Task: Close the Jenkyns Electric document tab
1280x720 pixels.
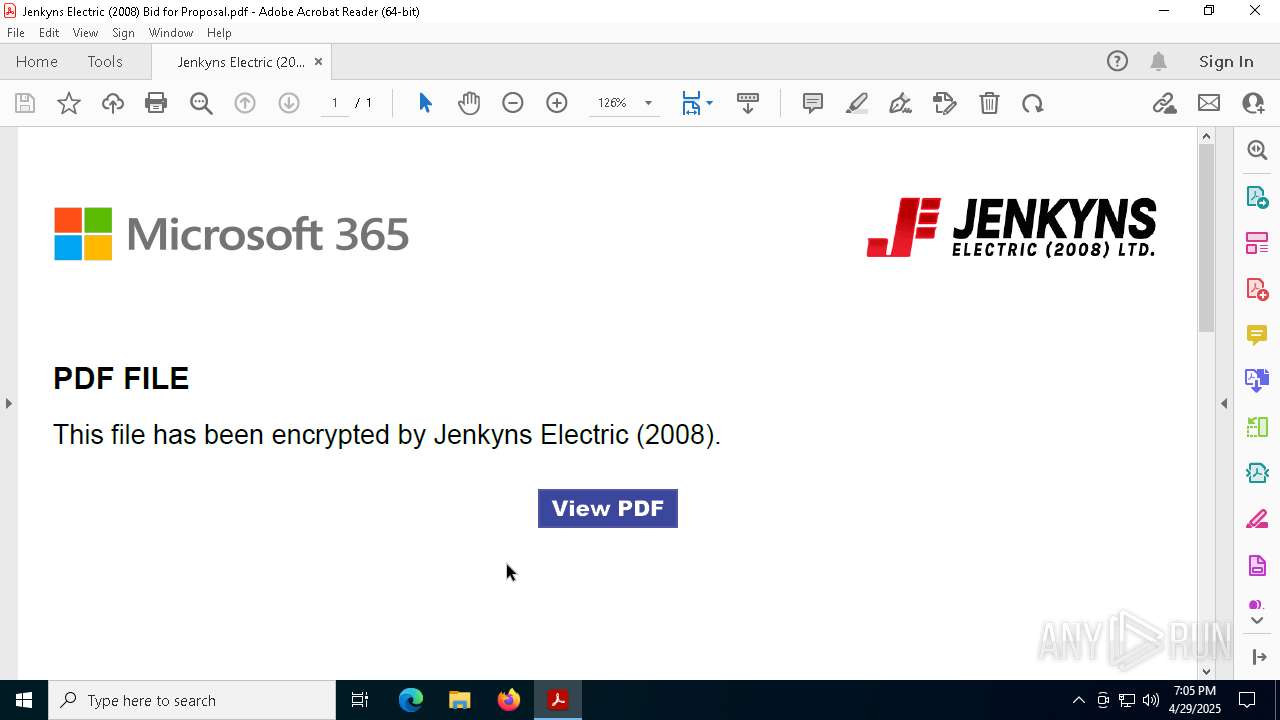Action: 318,62
